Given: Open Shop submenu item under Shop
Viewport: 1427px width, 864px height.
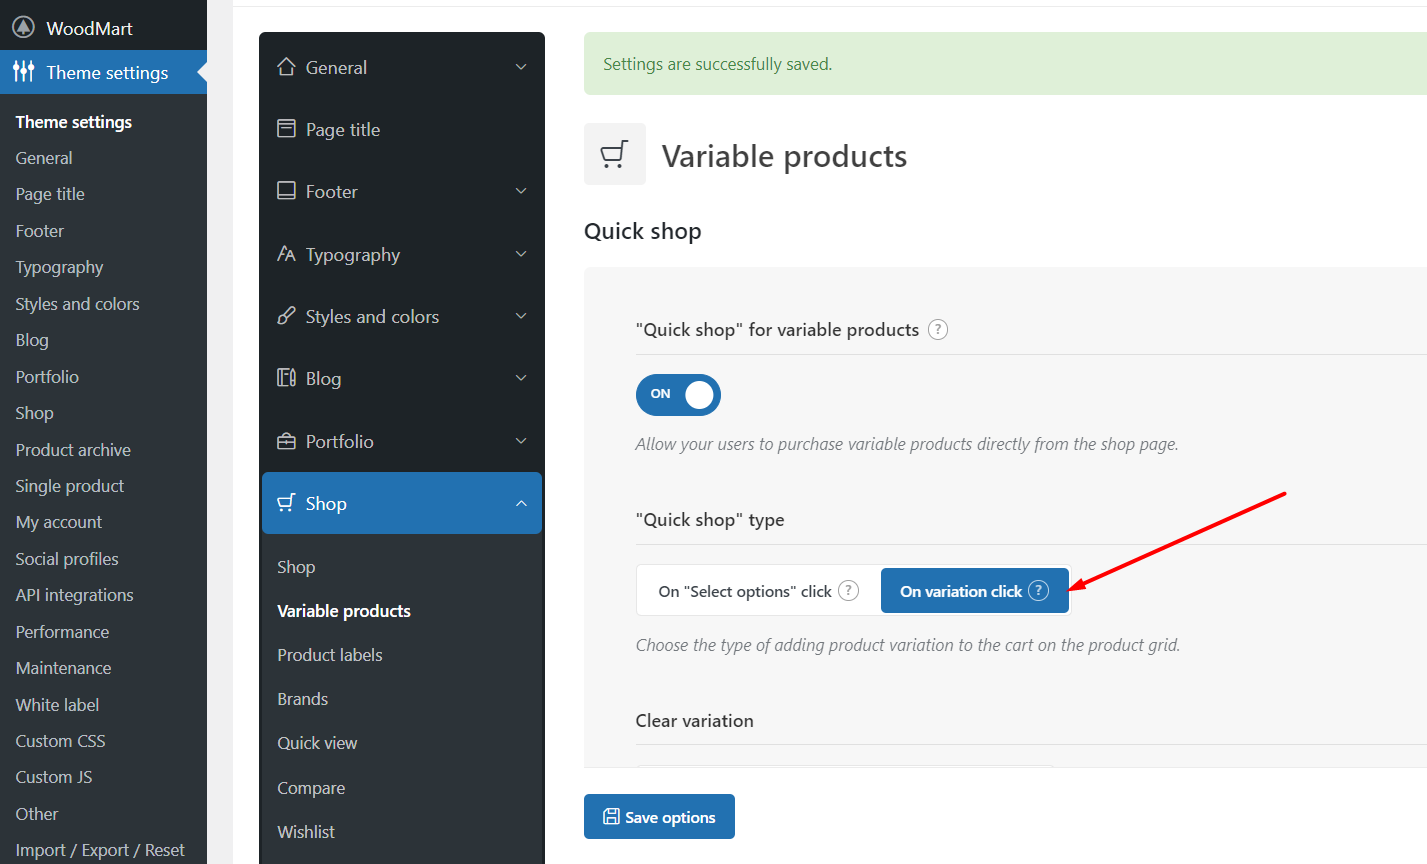Looking at the screenshot, I should 296,567.
